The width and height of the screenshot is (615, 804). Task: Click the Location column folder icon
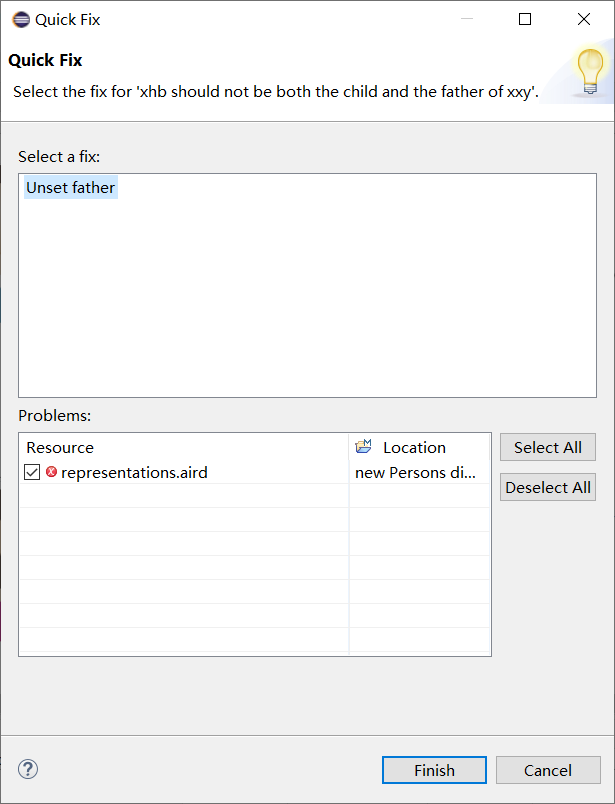pos(363,447)
